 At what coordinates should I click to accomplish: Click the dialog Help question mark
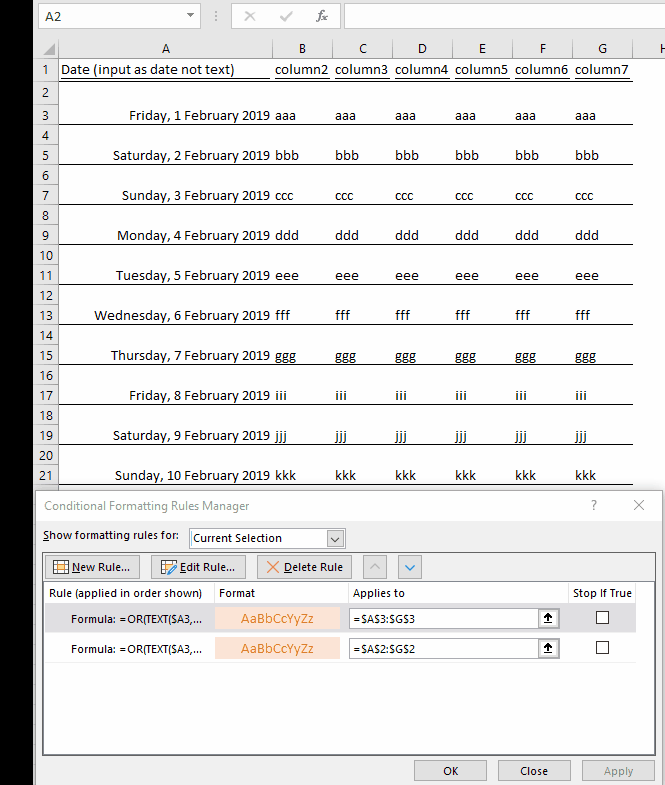coord(594,506)
